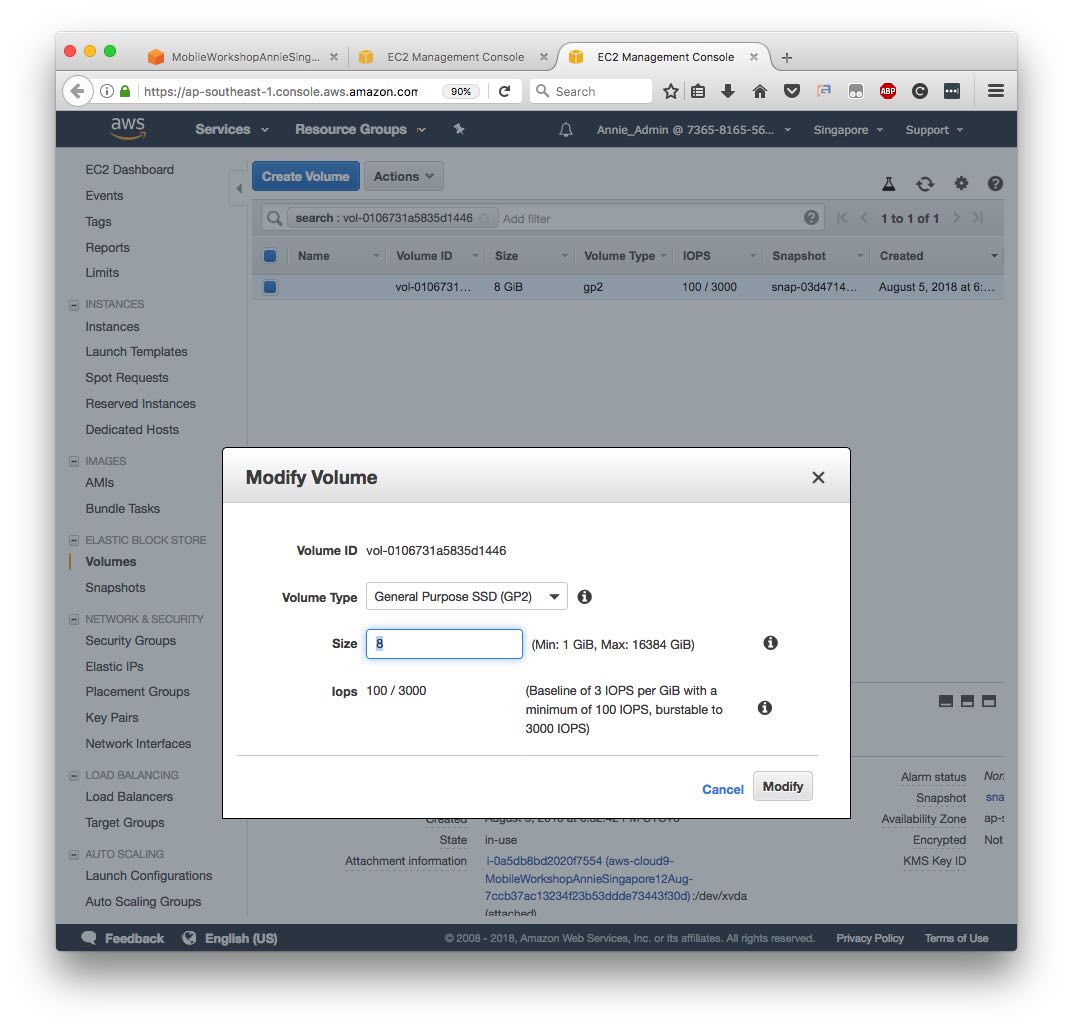Open EC2 Dashboard in sidebar
Image resolution: width=1073 pixels, height=1031 pixels.
point(129,169)
